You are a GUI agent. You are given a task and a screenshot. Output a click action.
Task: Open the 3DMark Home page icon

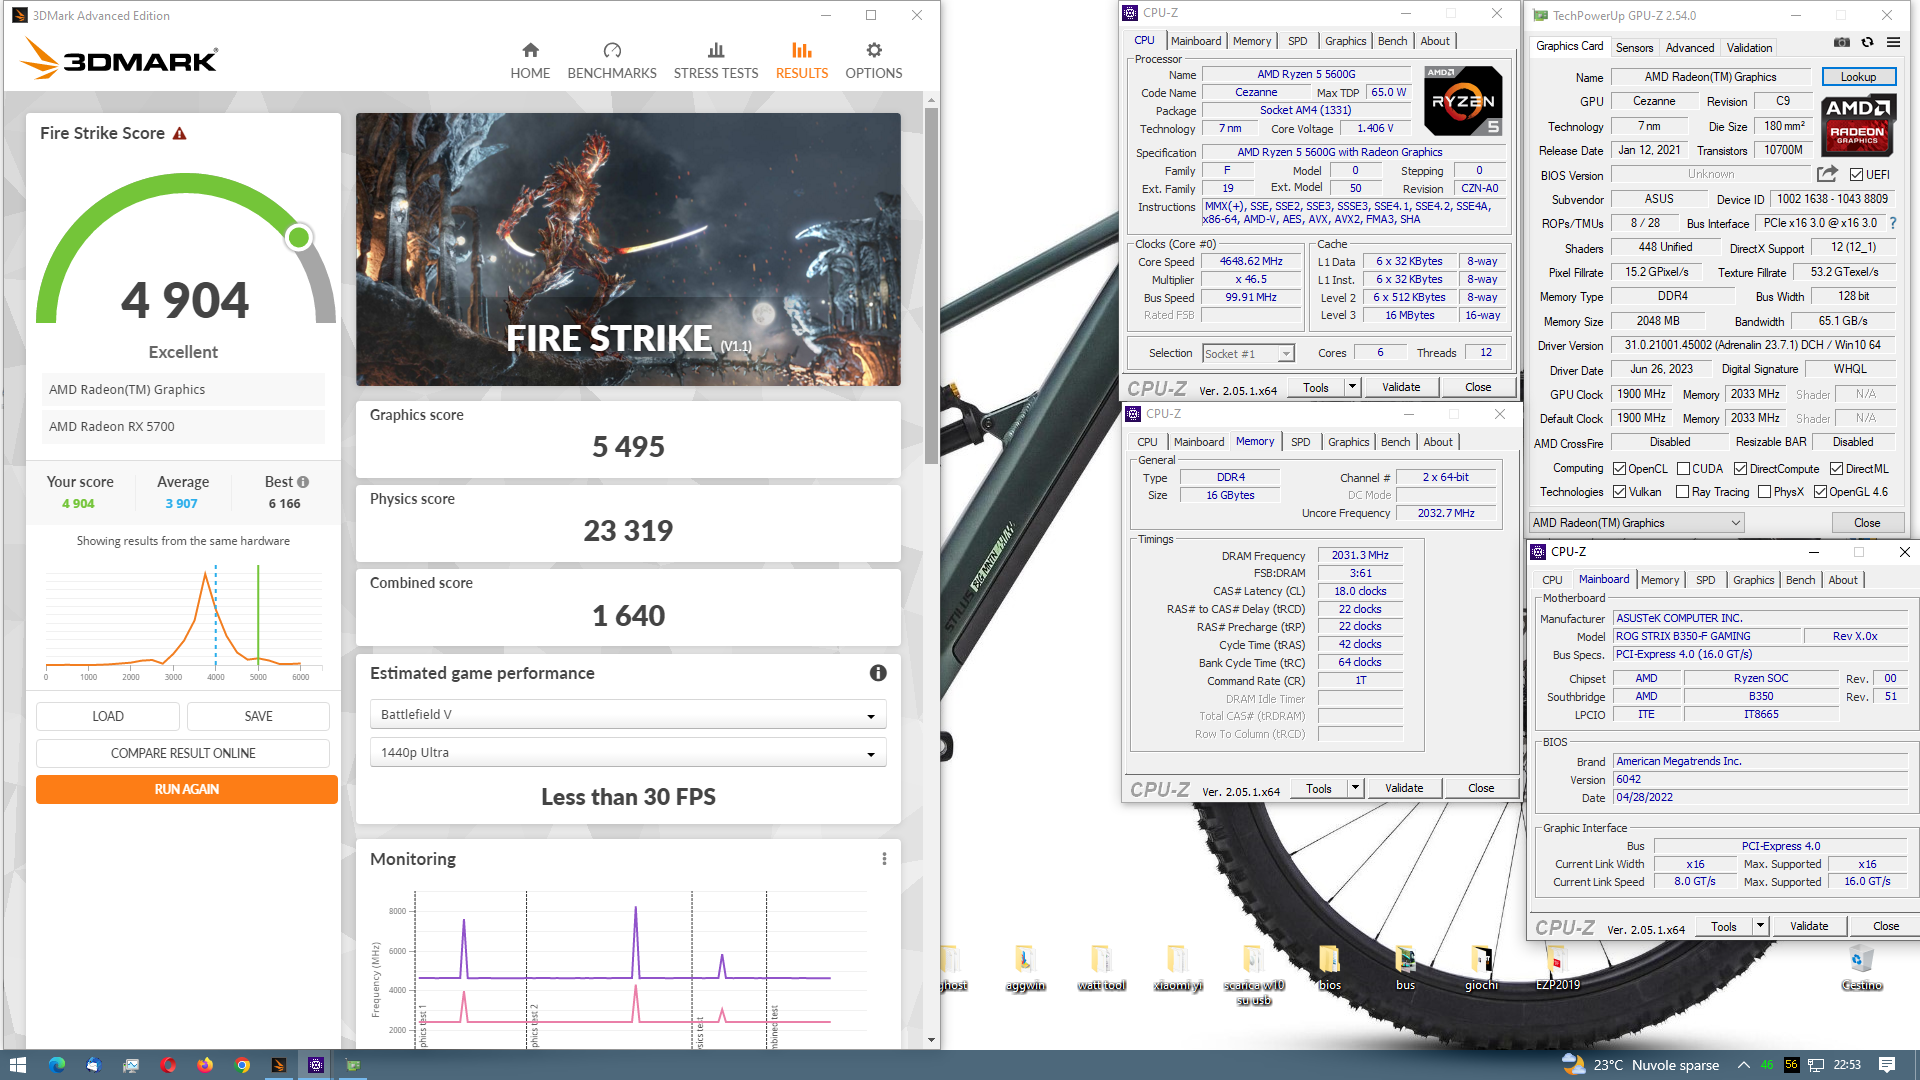tap(530, 50)
